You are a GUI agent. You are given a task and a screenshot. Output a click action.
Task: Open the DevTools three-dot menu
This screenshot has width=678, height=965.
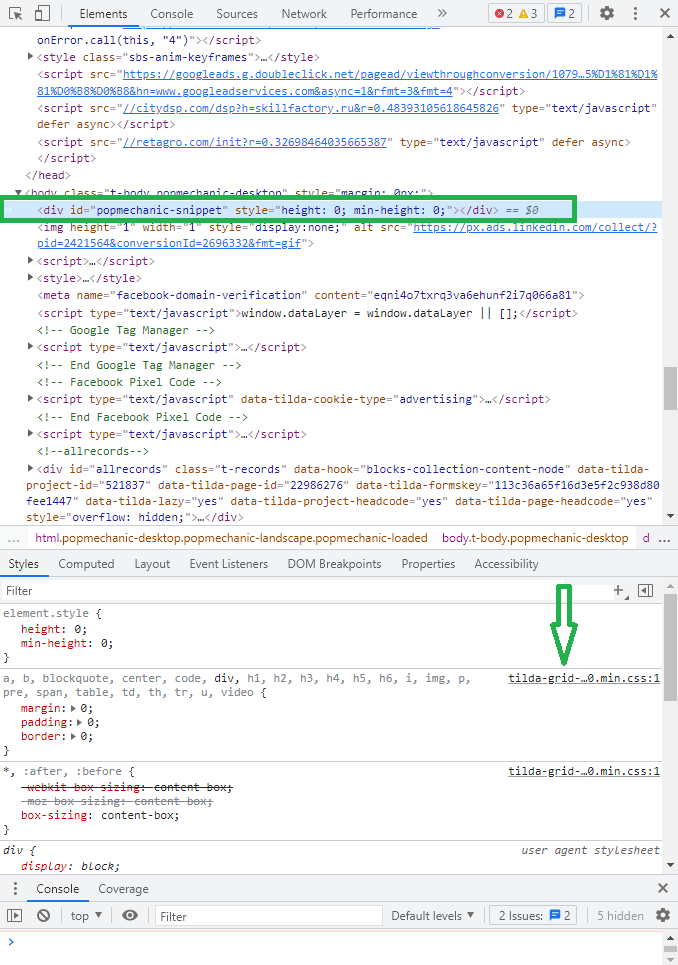pyautogui.click(x=636, y=13)
